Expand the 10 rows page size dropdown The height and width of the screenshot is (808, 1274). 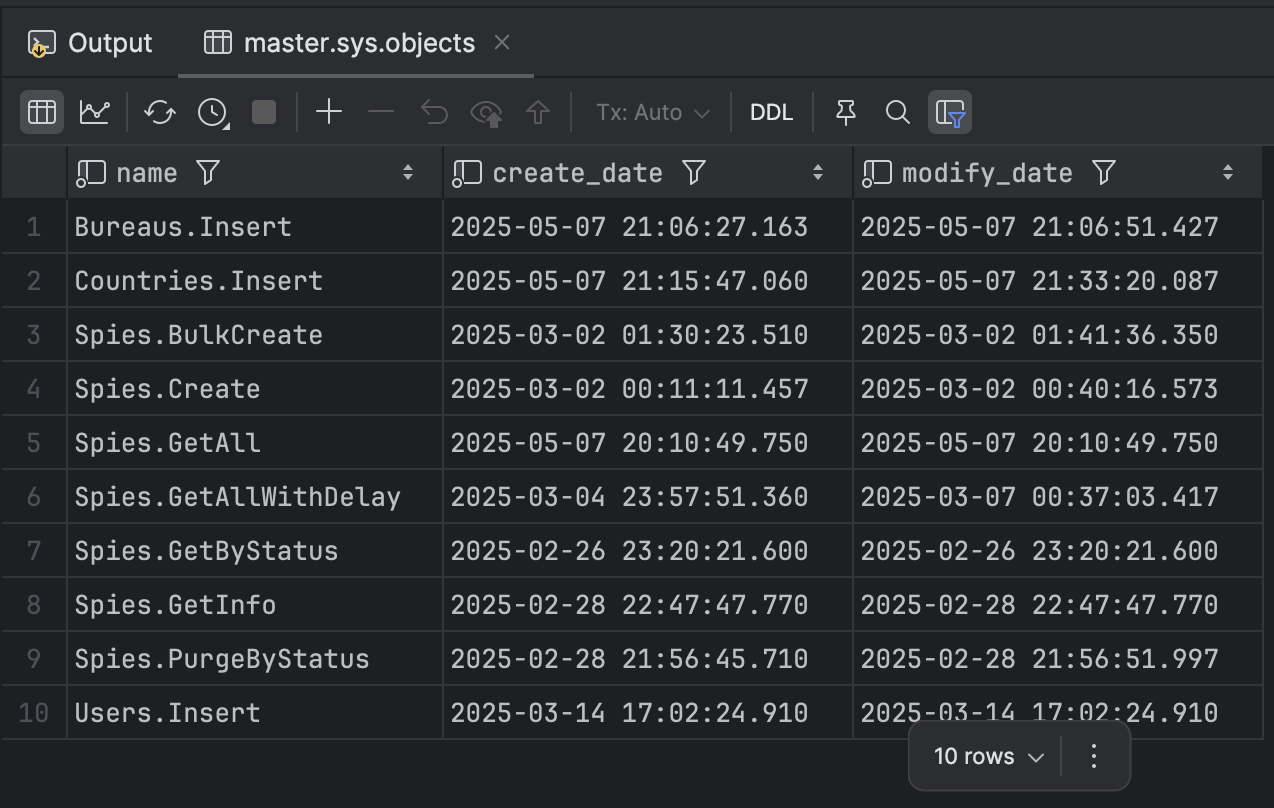click(988, 757)
